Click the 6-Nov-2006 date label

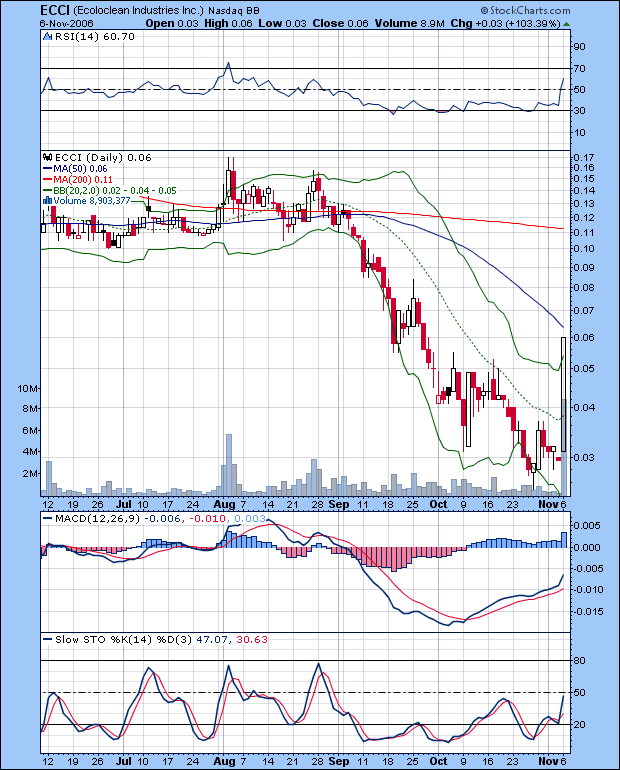pyautogui.click(x=66, y=24)
